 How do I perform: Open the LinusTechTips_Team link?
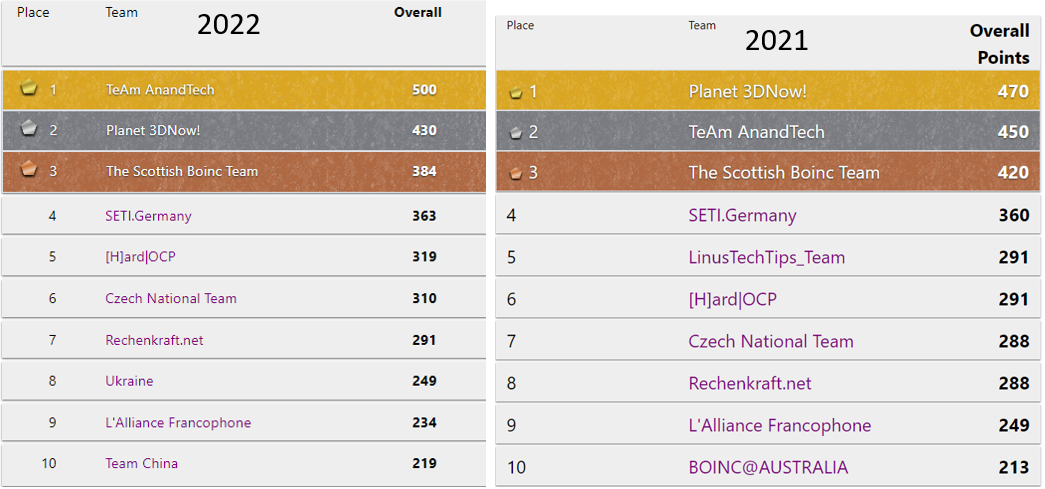766,257
